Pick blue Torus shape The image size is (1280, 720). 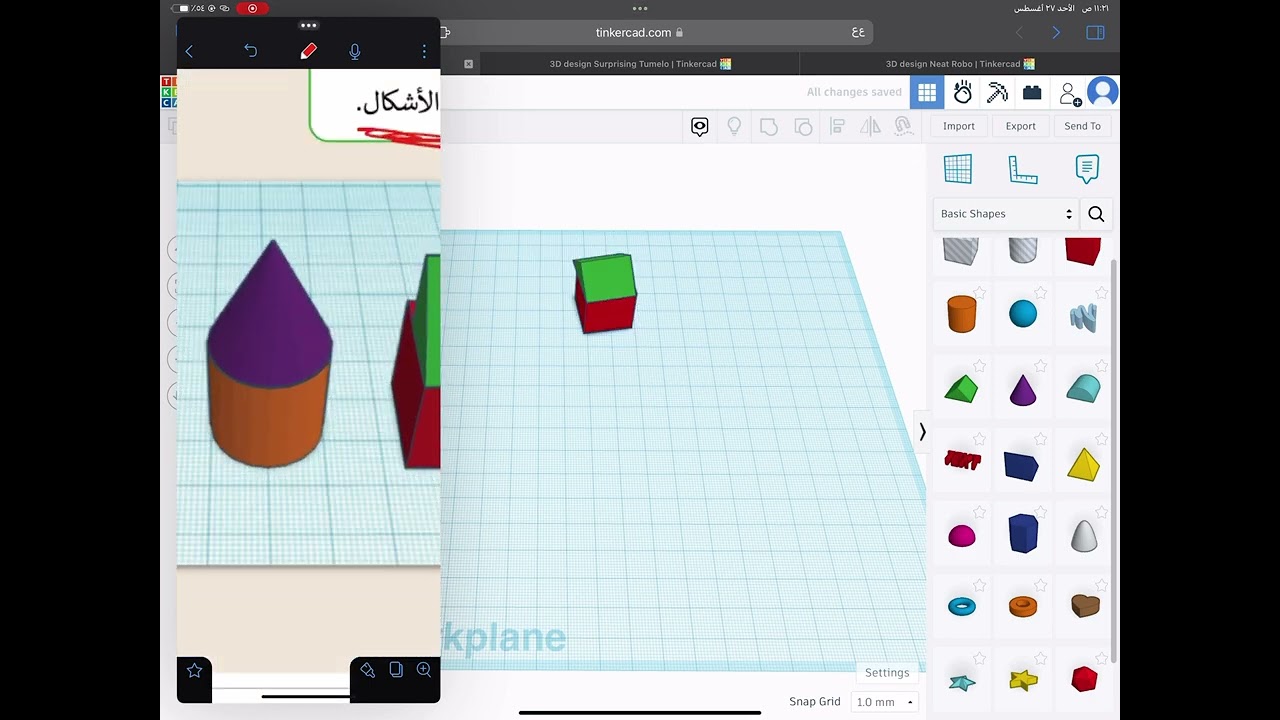coord(962,606)
